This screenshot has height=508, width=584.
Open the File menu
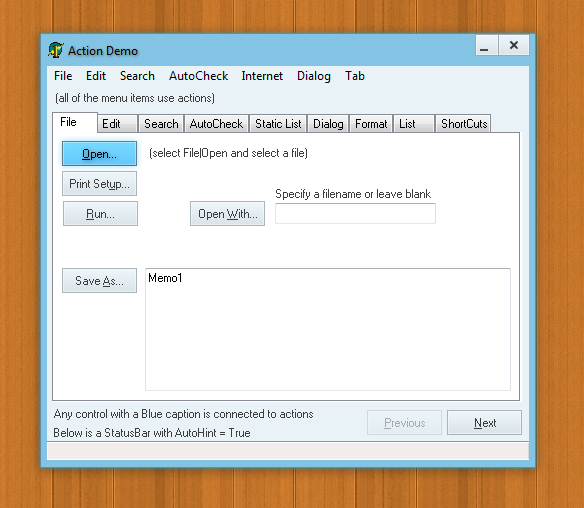click(x=63, y=76)
